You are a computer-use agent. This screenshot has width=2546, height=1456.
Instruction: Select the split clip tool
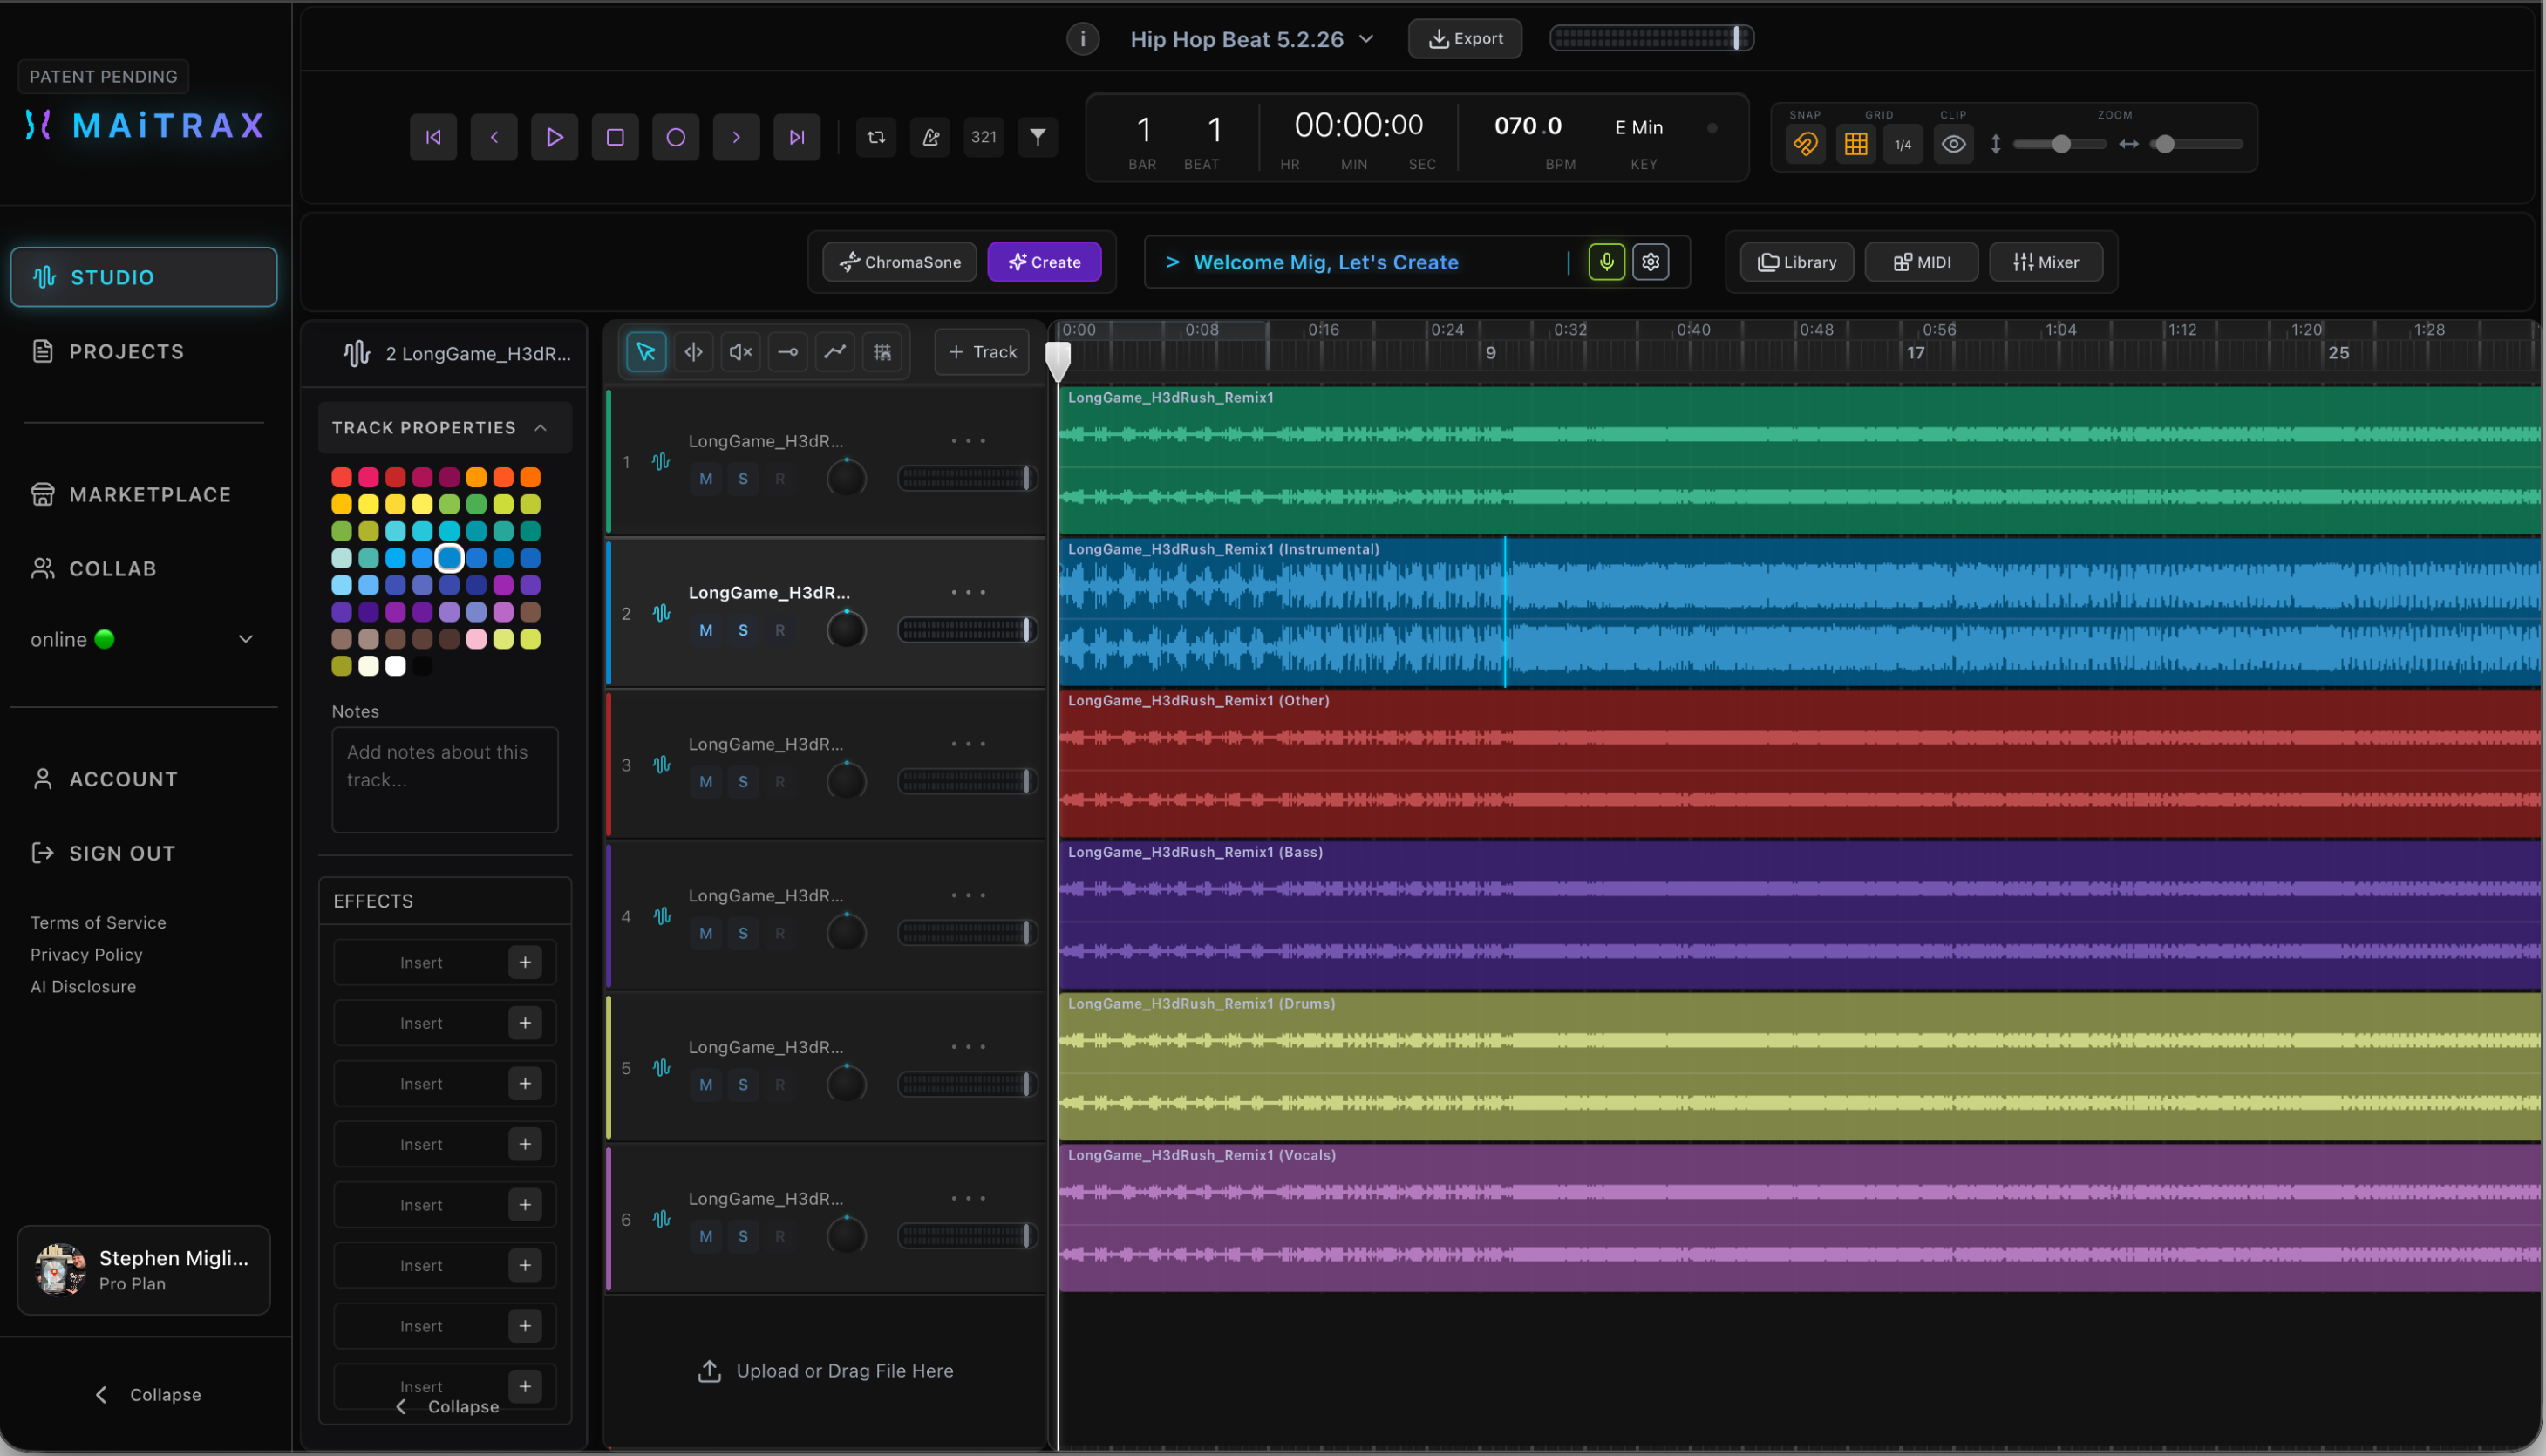click(693, 352)
